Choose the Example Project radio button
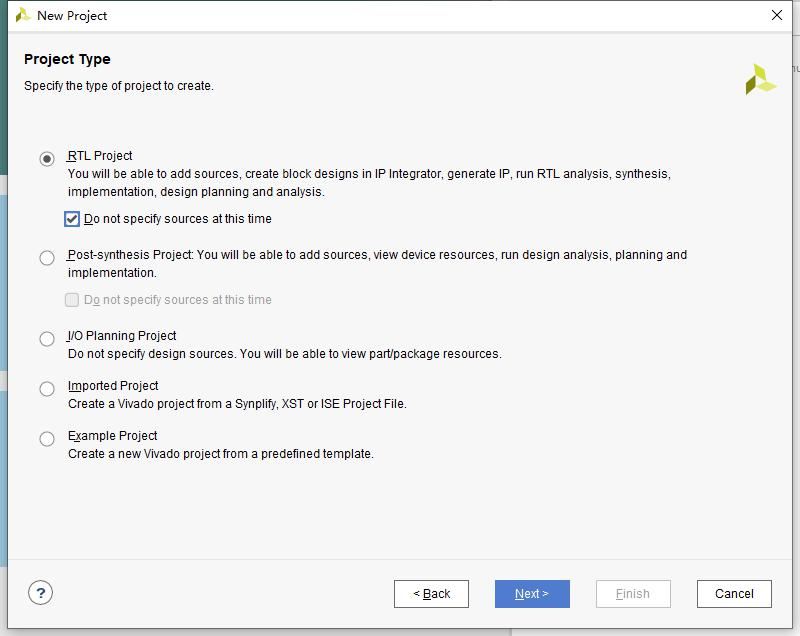The width and height of the screenshot is (800, 636). 47,439
